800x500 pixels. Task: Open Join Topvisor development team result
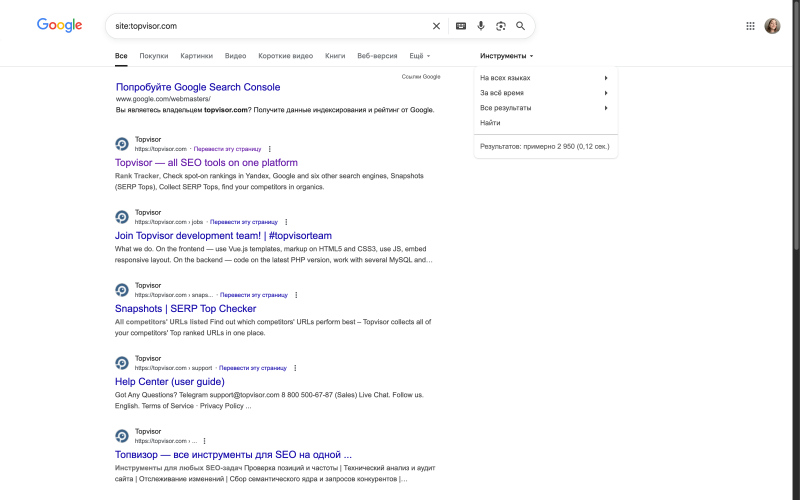223,236
